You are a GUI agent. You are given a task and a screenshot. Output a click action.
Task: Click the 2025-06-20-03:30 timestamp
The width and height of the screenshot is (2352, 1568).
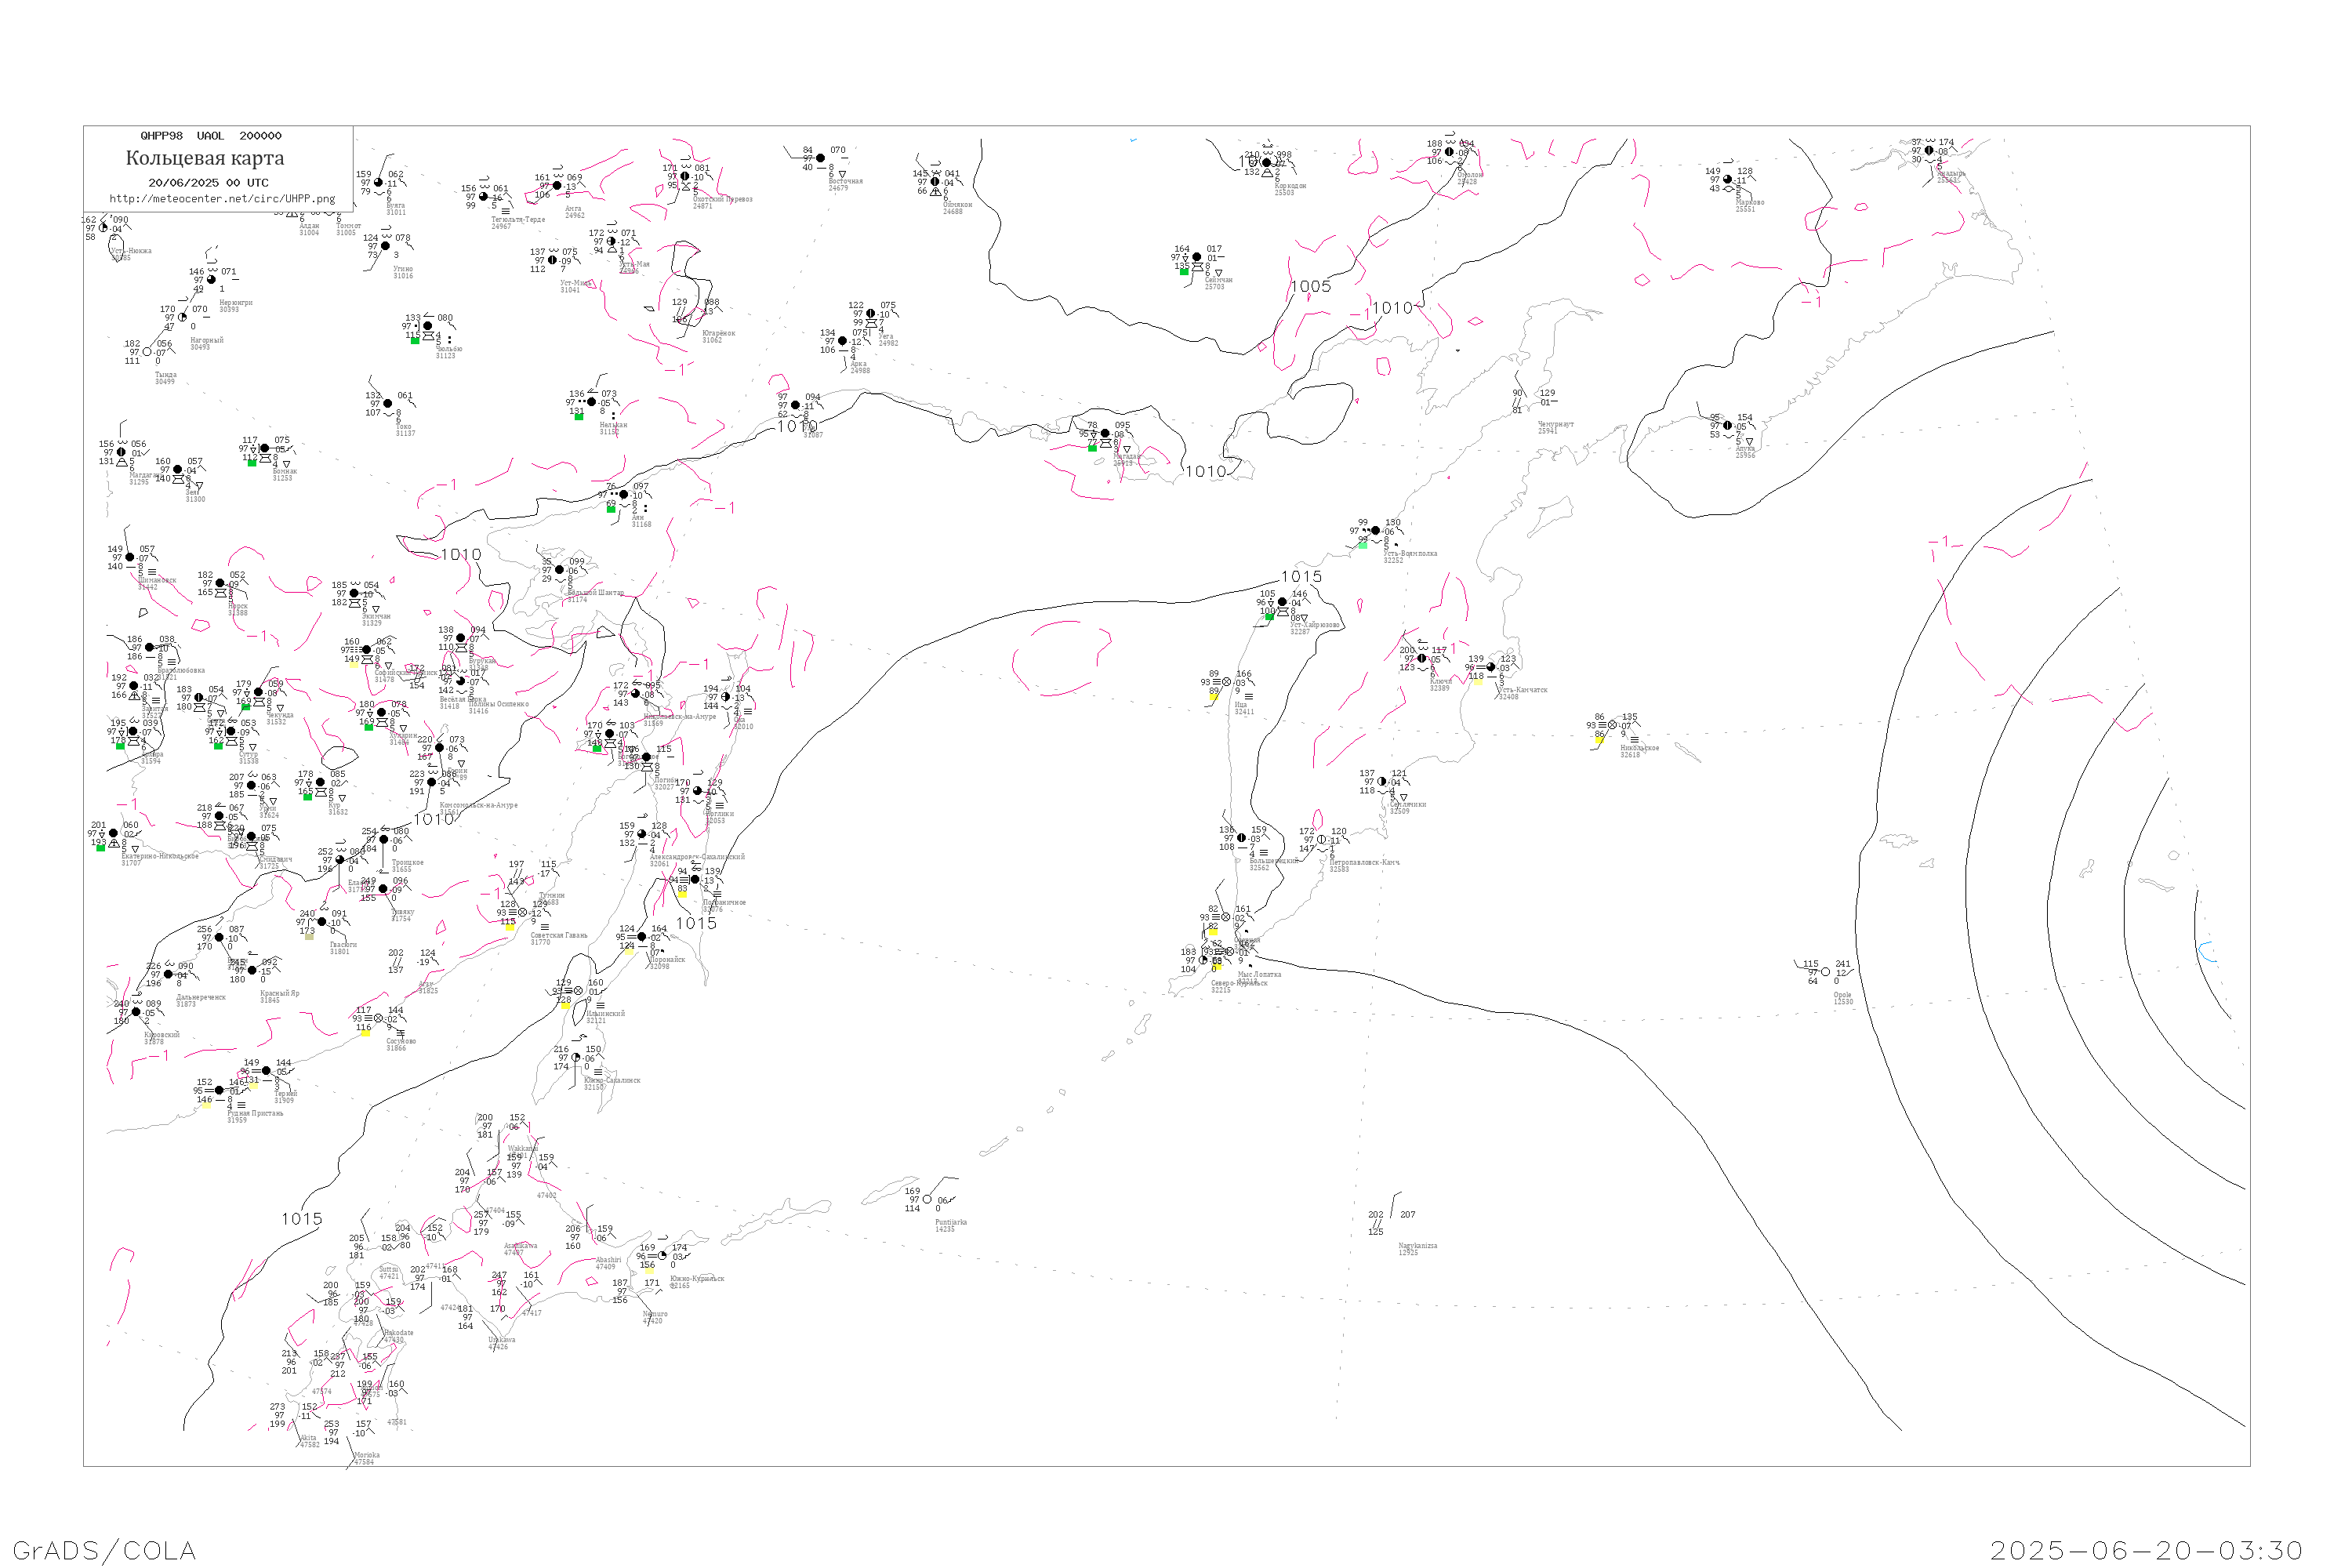pyautogui.click(x=2146, y=1550)
